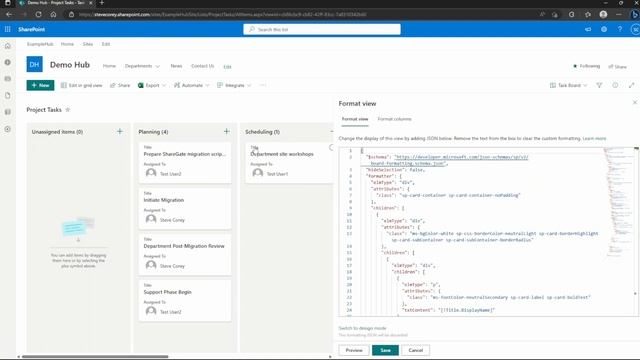Click Sites in hub navigation bar
The height and width of the screenshot is (360, 640).
pos(88,44)
